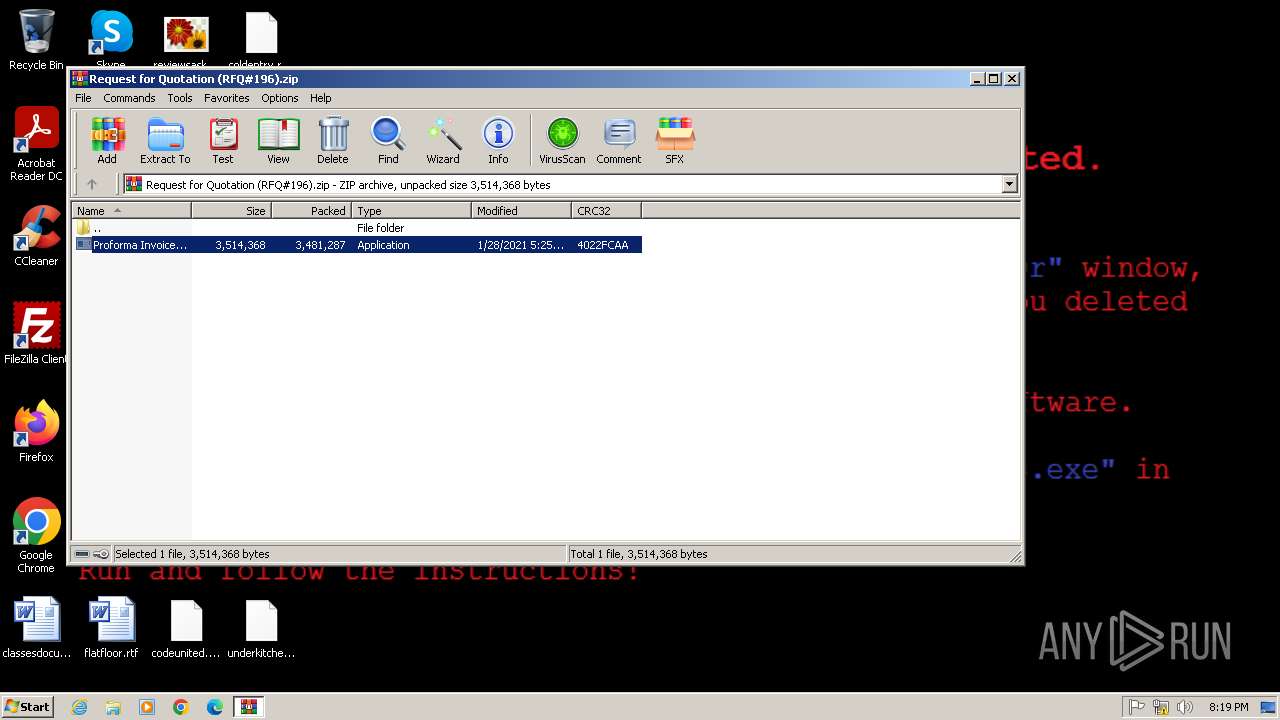This screenshot has width=1280, height=720.
Task: Launch CCleaner from the desktop
Action: [36, 236]
